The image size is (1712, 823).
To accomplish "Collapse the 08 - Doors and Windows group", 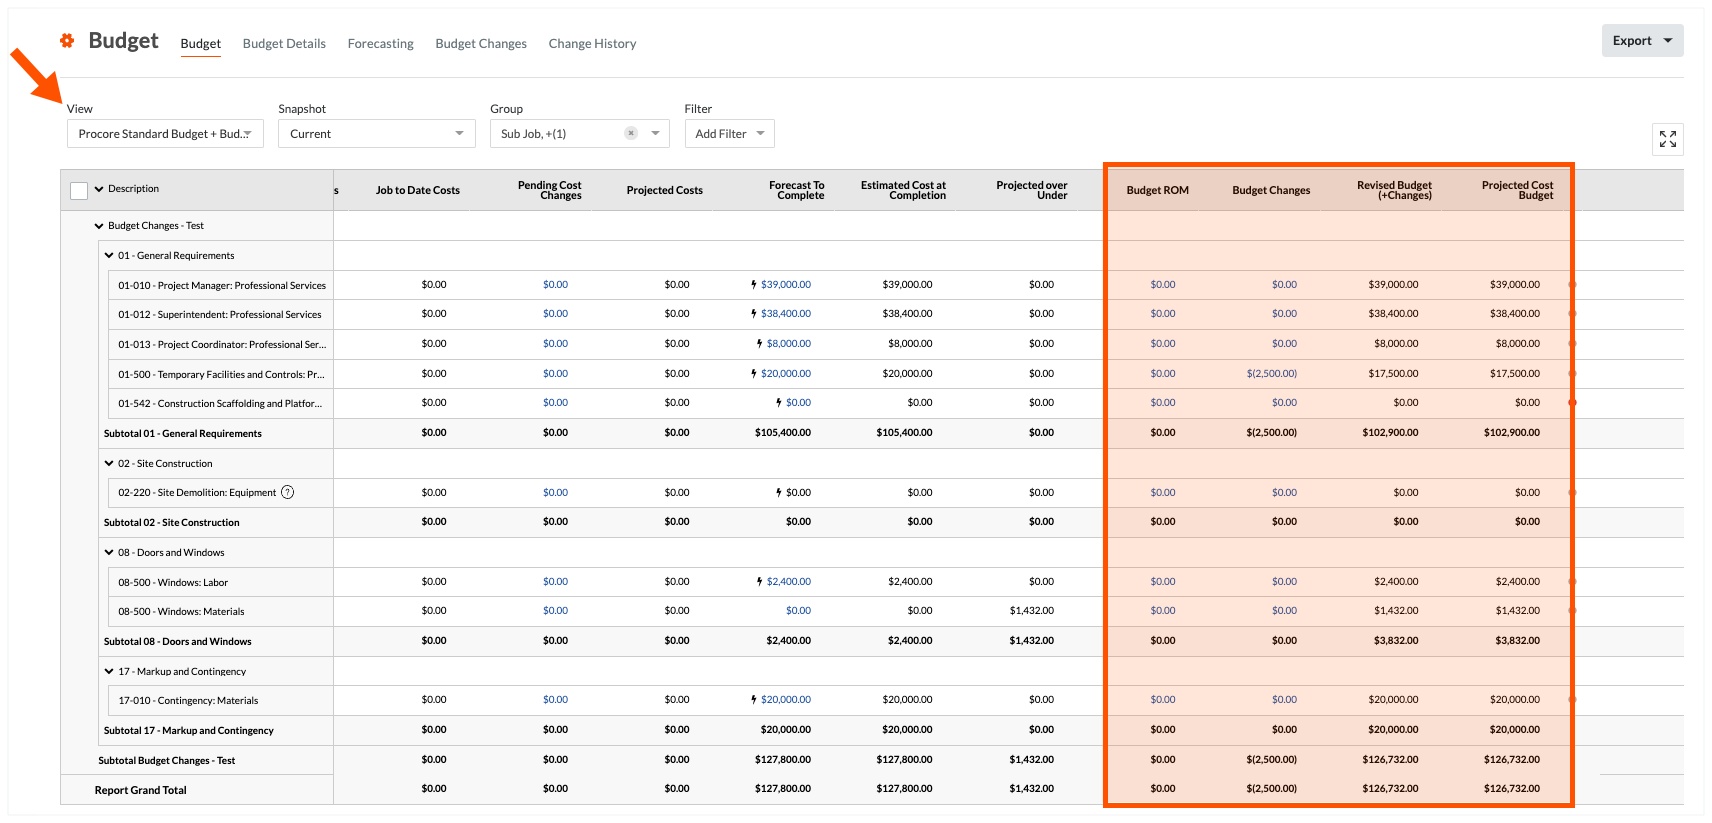I will [x=109, y=552].
